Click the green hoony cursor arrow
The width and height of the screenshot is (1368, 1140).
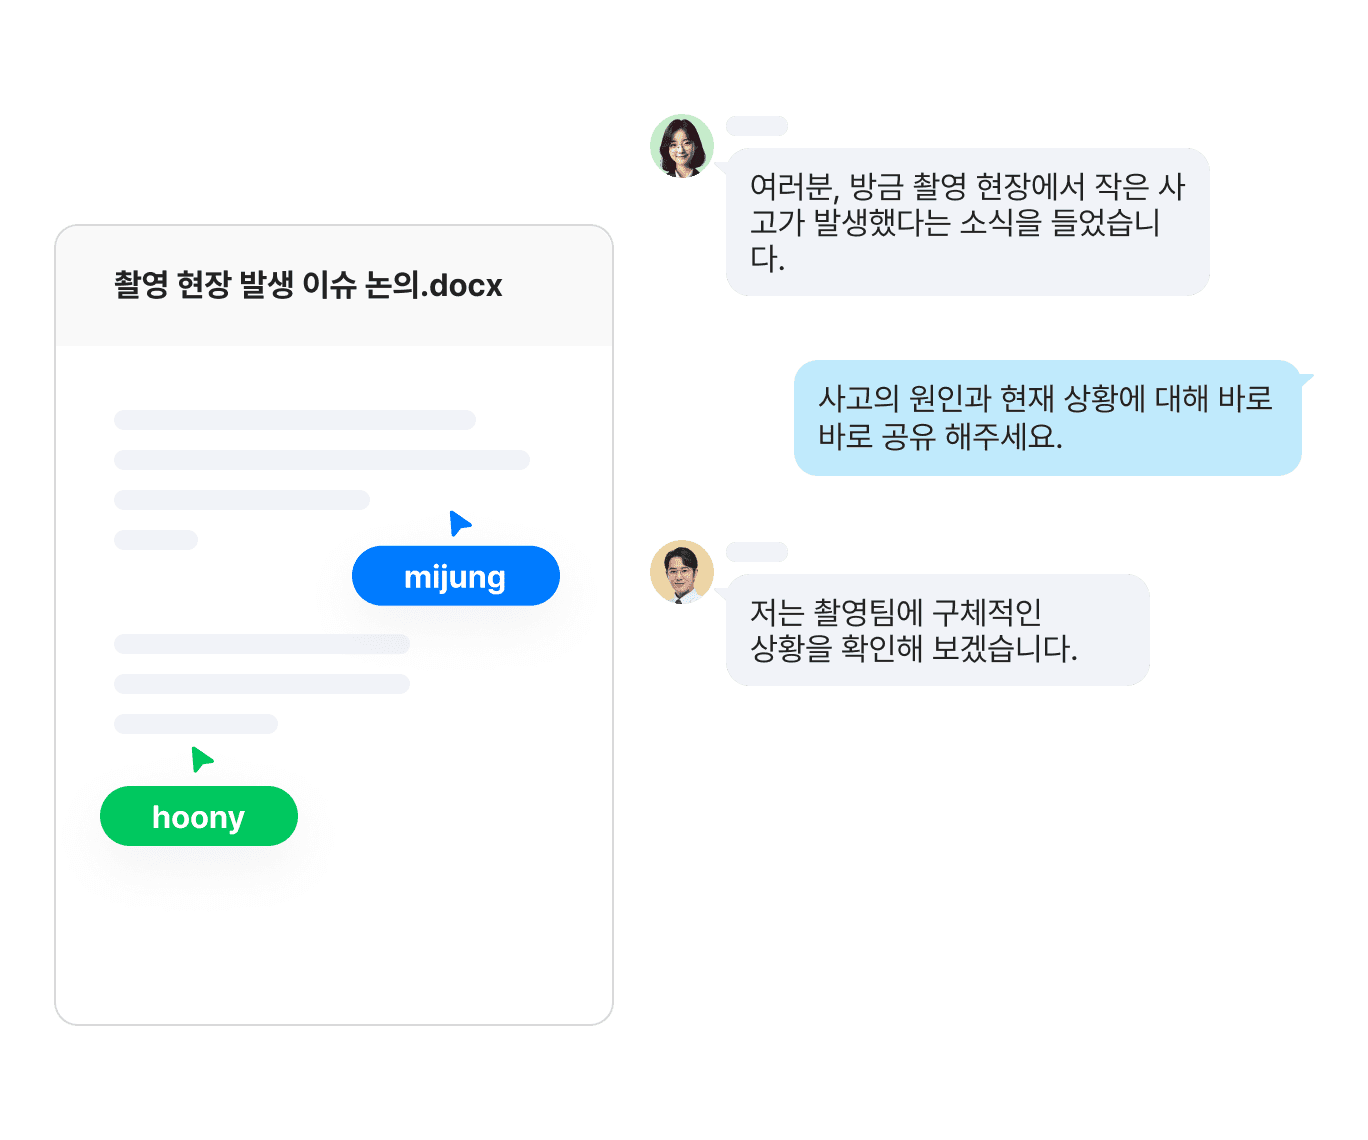202,759
